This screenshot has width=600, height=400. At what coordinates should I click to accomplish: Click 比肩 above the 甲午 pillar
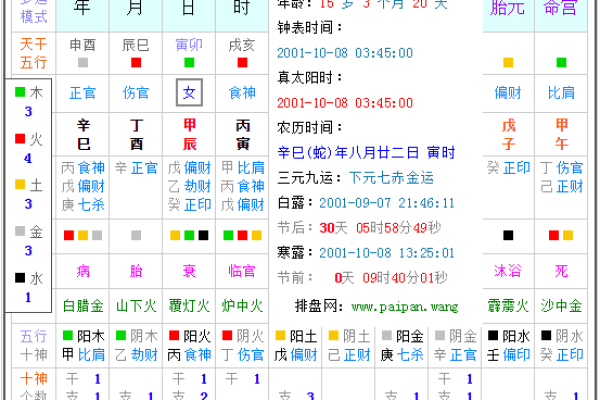[561, 93]
